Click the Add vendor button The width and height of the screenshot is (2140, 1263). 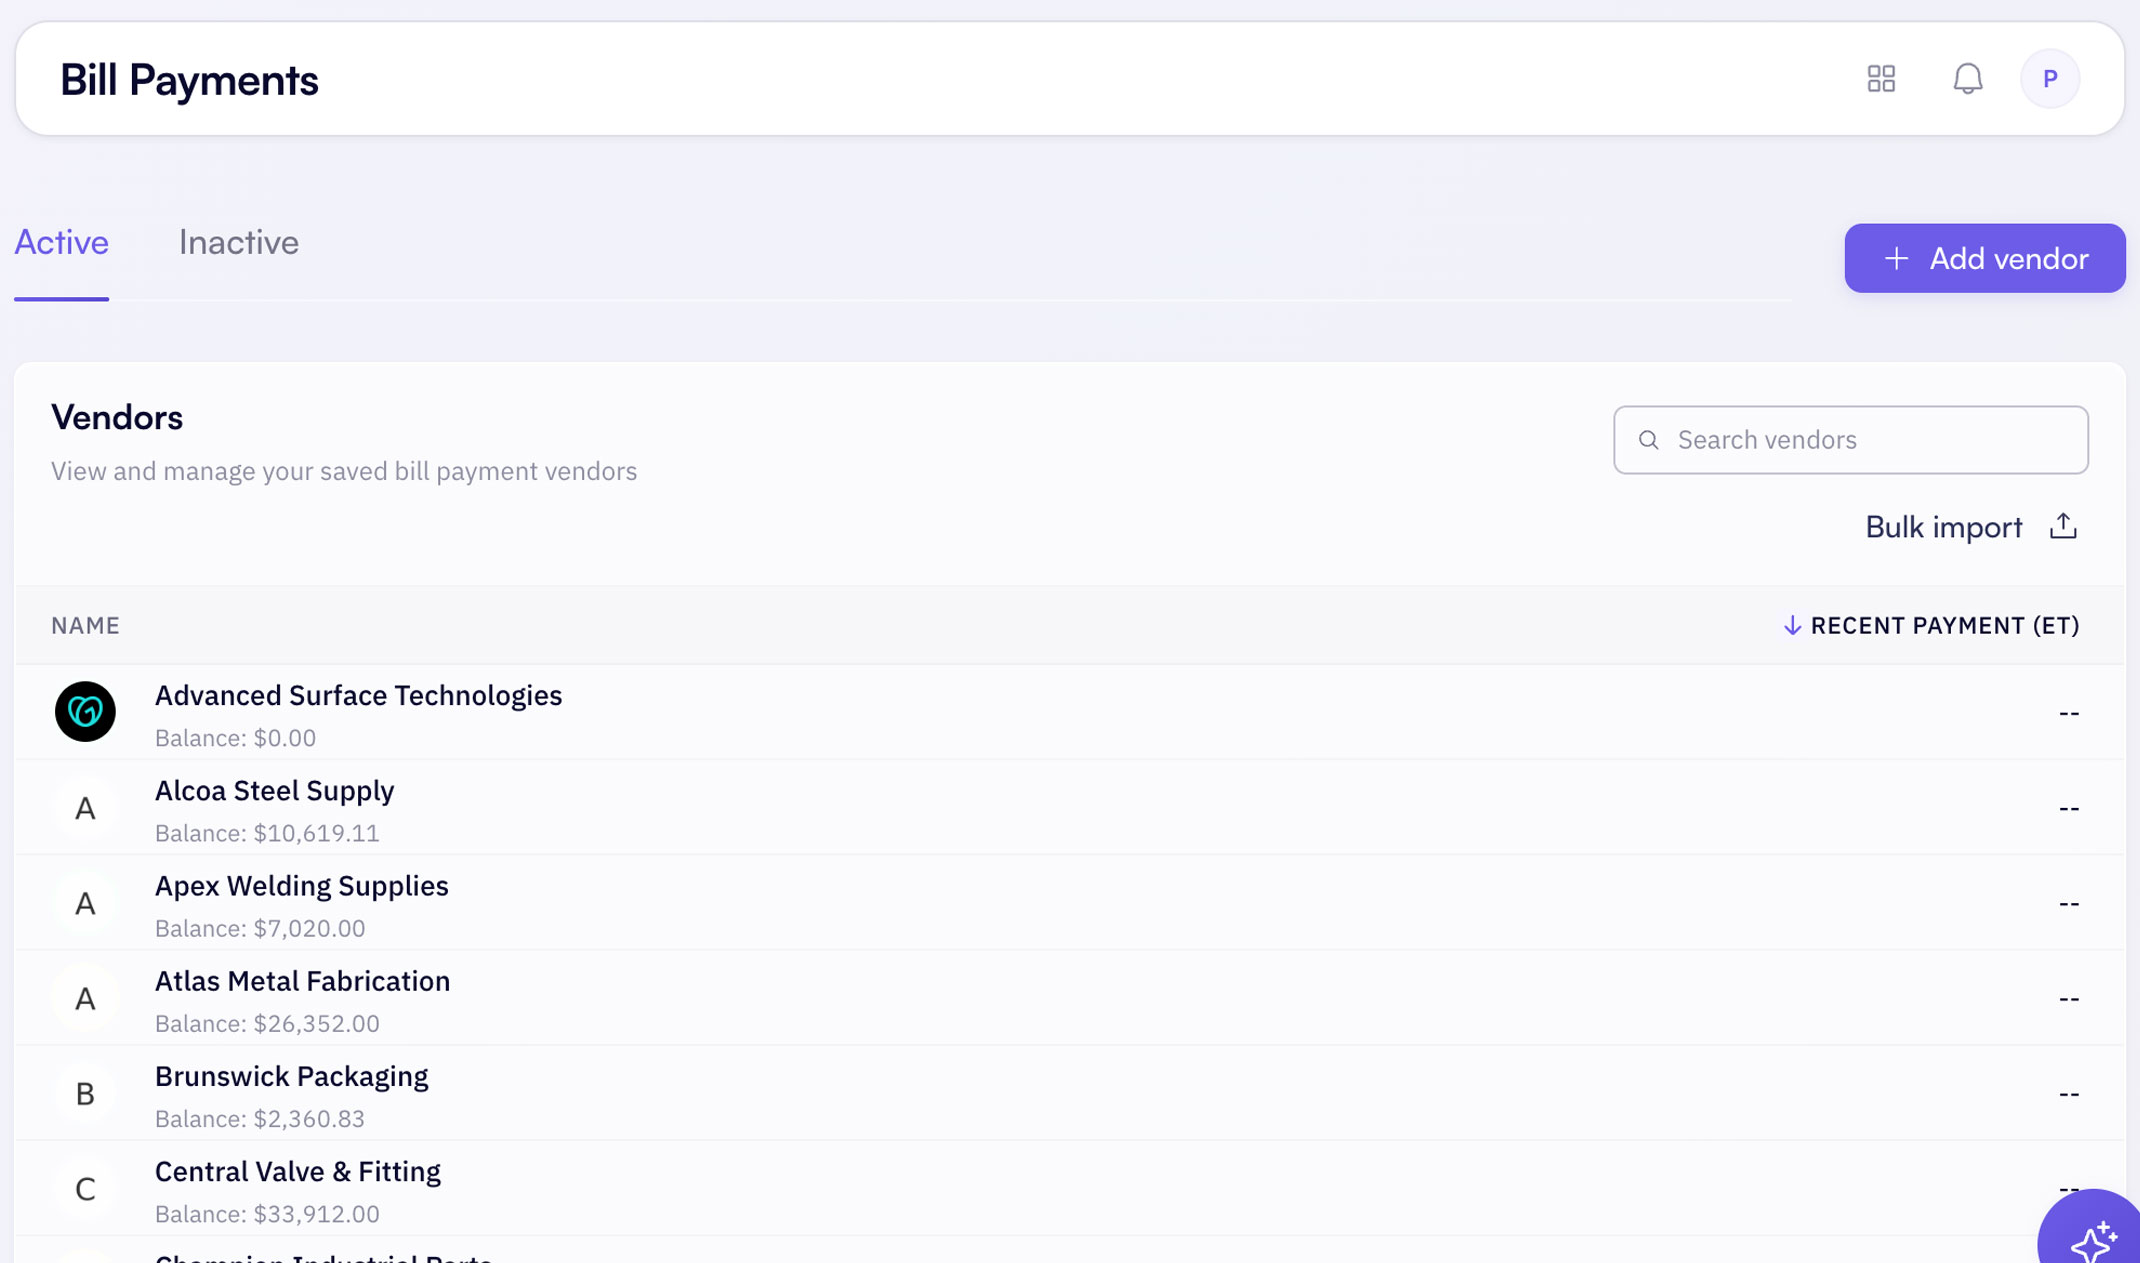[x=1984, y=258]
